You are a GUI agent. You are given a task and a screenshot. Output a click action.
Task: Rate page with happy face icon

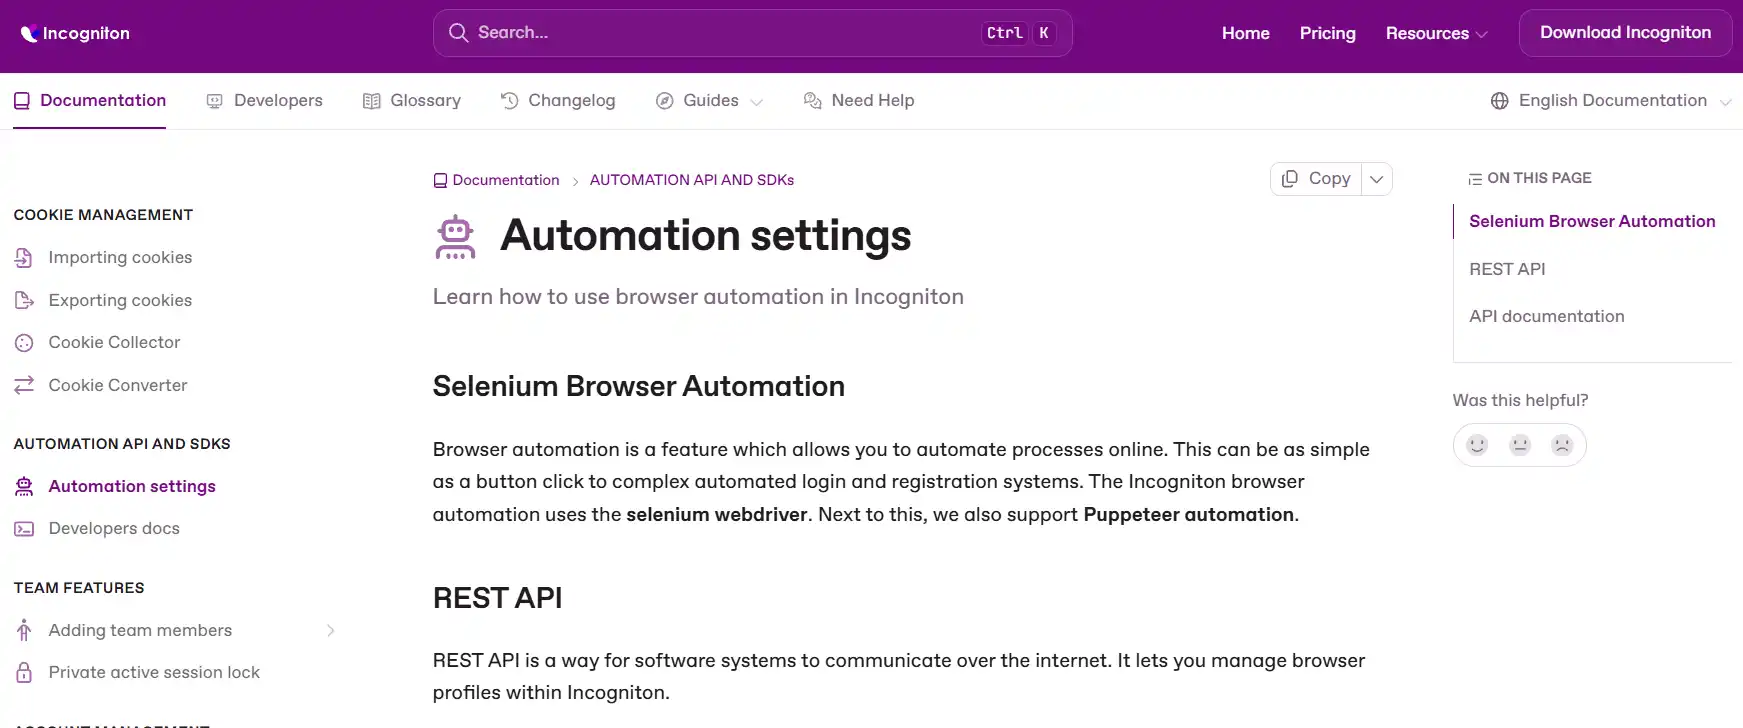pyautogui.click(x=1477, y=444)
